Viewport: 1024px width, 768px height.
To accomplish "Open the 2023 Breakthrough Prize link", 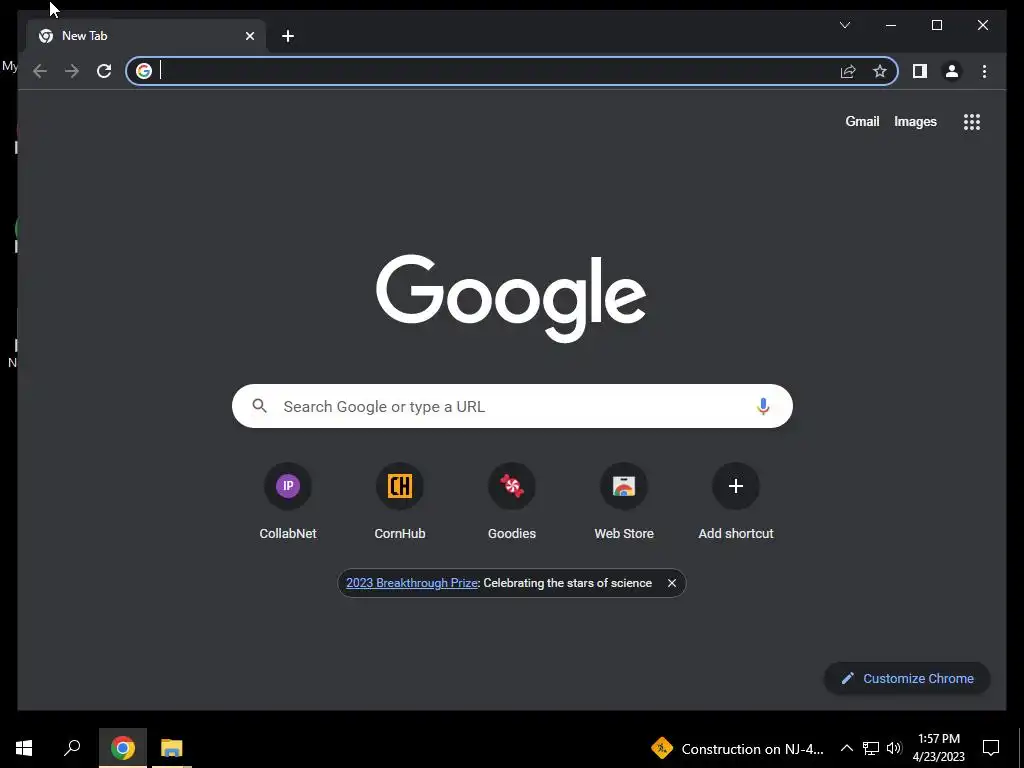I will [x=411, y=583].
